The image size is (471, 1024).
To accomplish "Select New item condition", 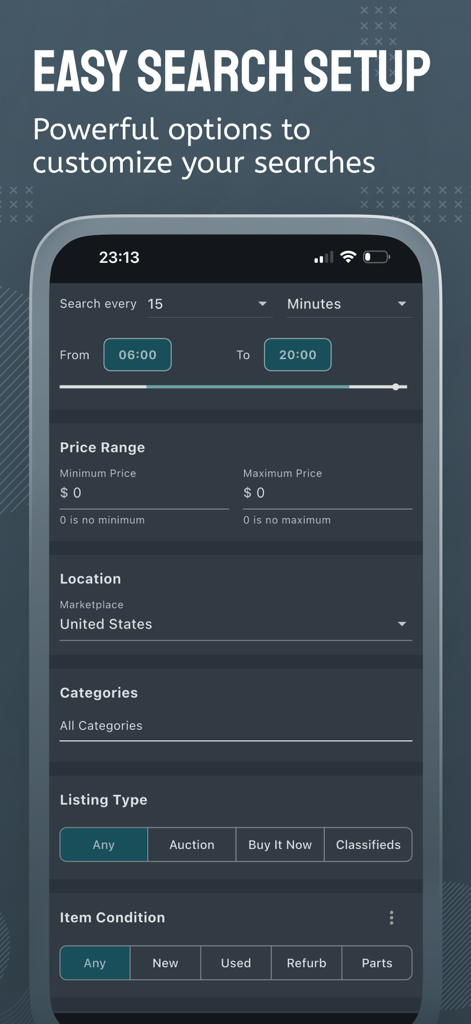I will (165, 963).
